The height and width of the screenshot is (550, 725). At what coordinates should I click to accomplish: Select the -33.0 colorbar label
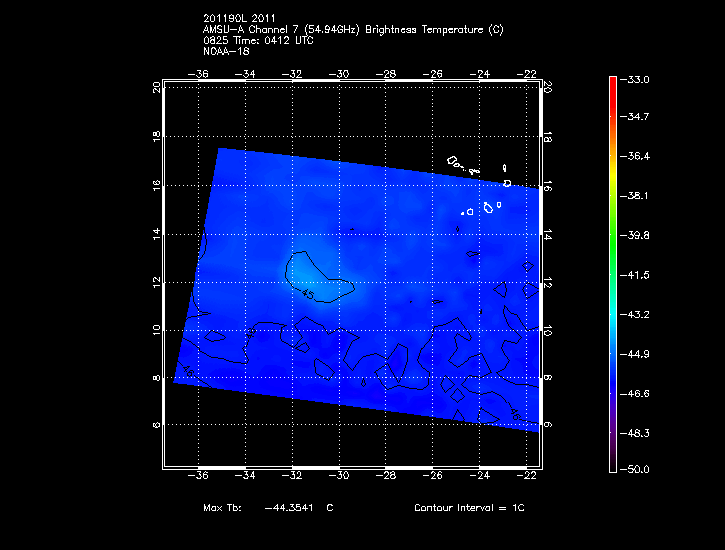point(636,79)
